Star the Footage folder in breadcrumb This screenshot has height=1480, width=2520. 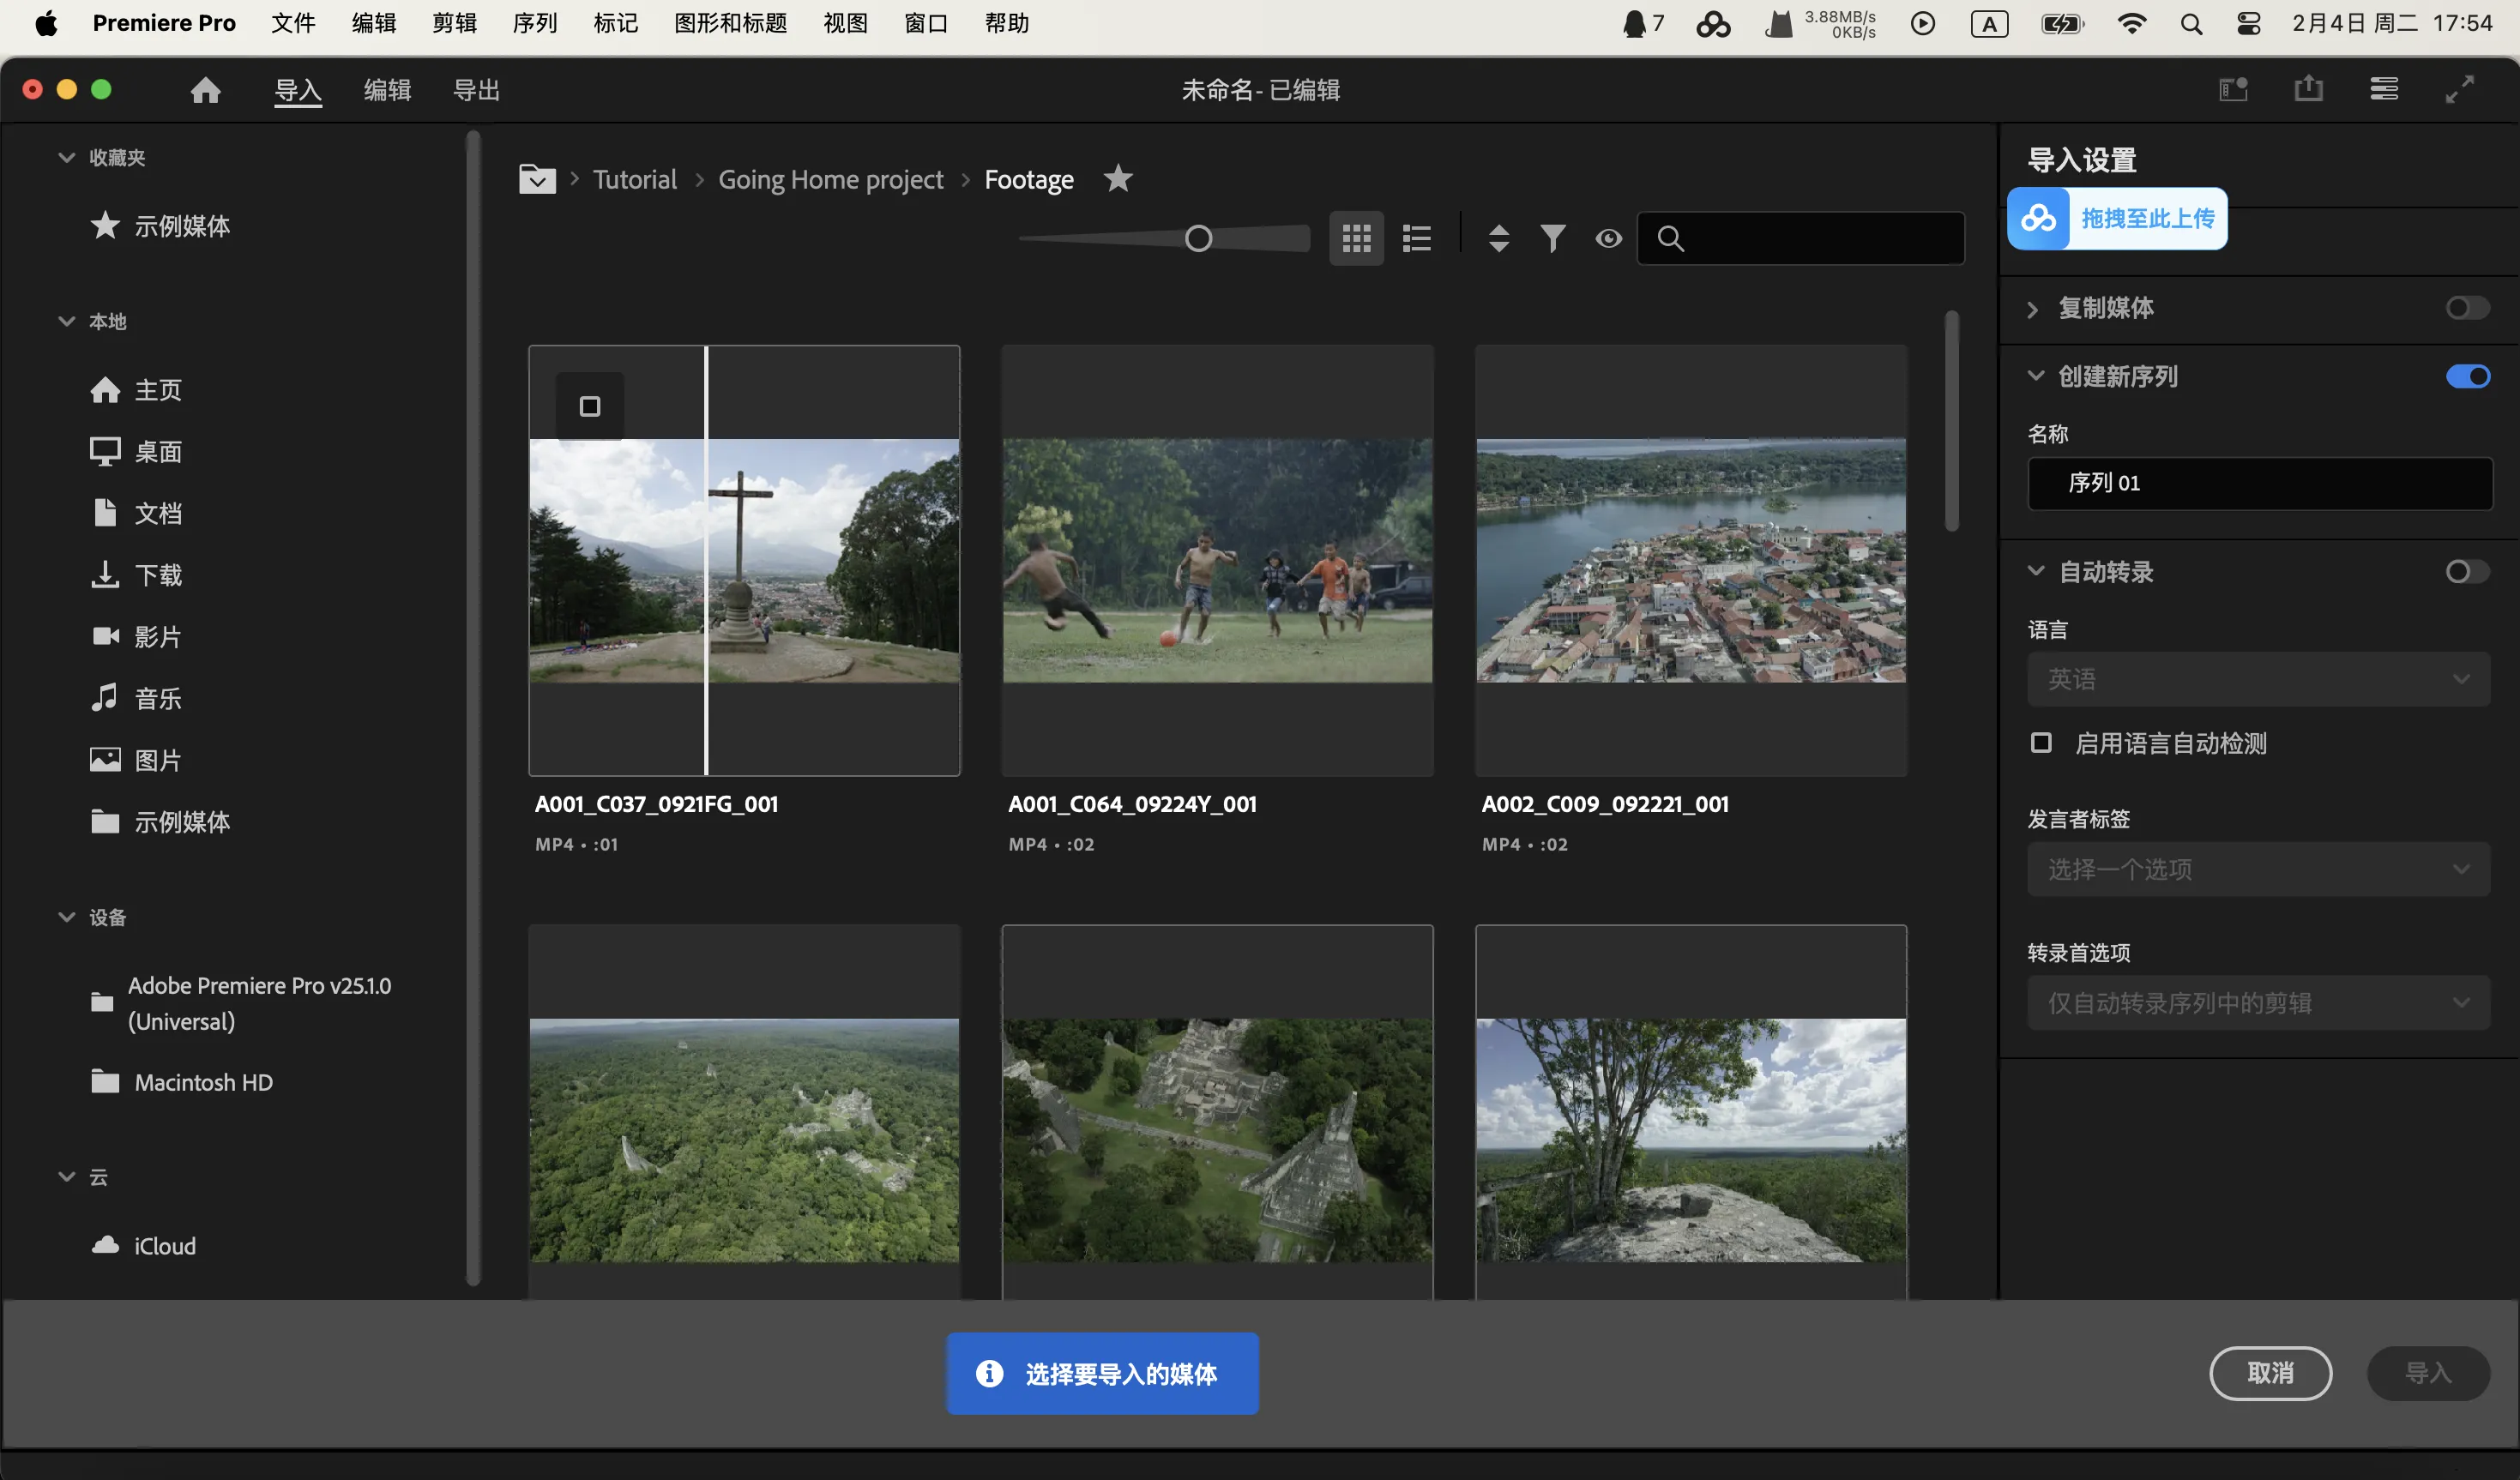[x=1117, y=178]
